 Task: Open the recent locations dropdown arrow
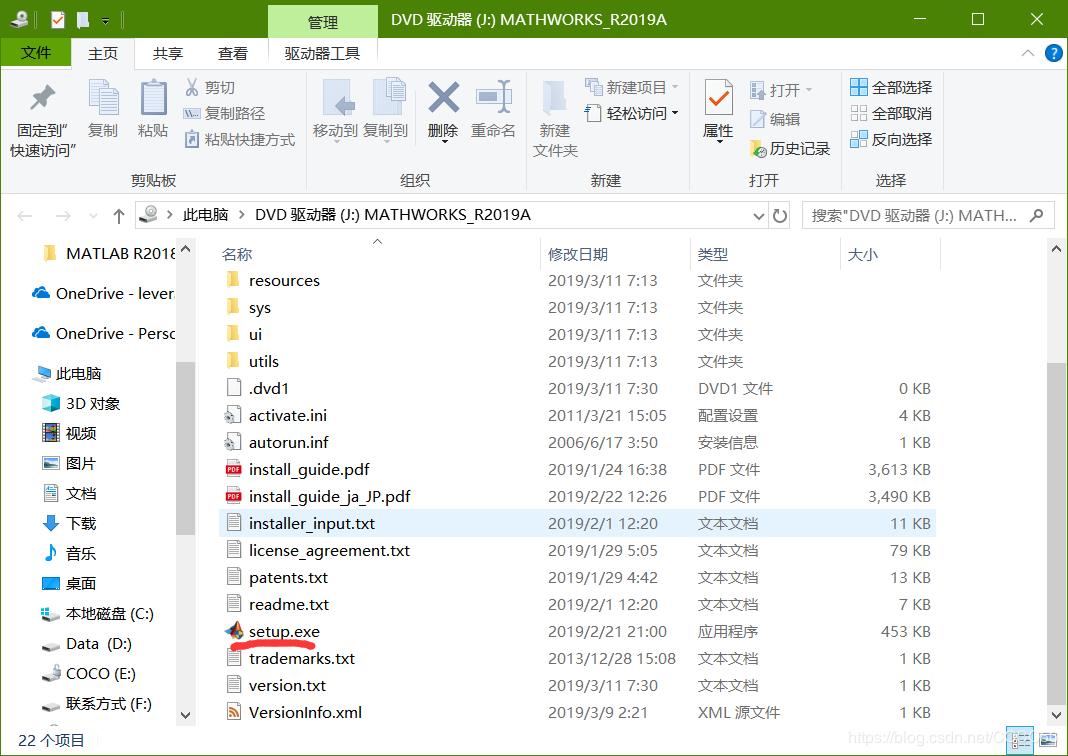click(93, 216)
